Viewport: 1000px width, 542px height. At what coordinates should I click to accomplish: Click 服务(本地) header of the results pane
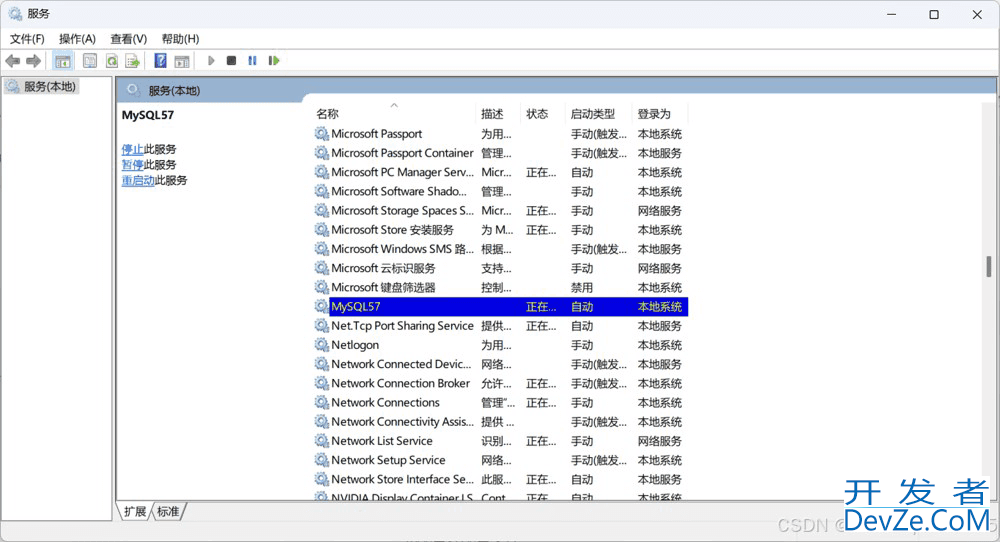tap(174, 91)
